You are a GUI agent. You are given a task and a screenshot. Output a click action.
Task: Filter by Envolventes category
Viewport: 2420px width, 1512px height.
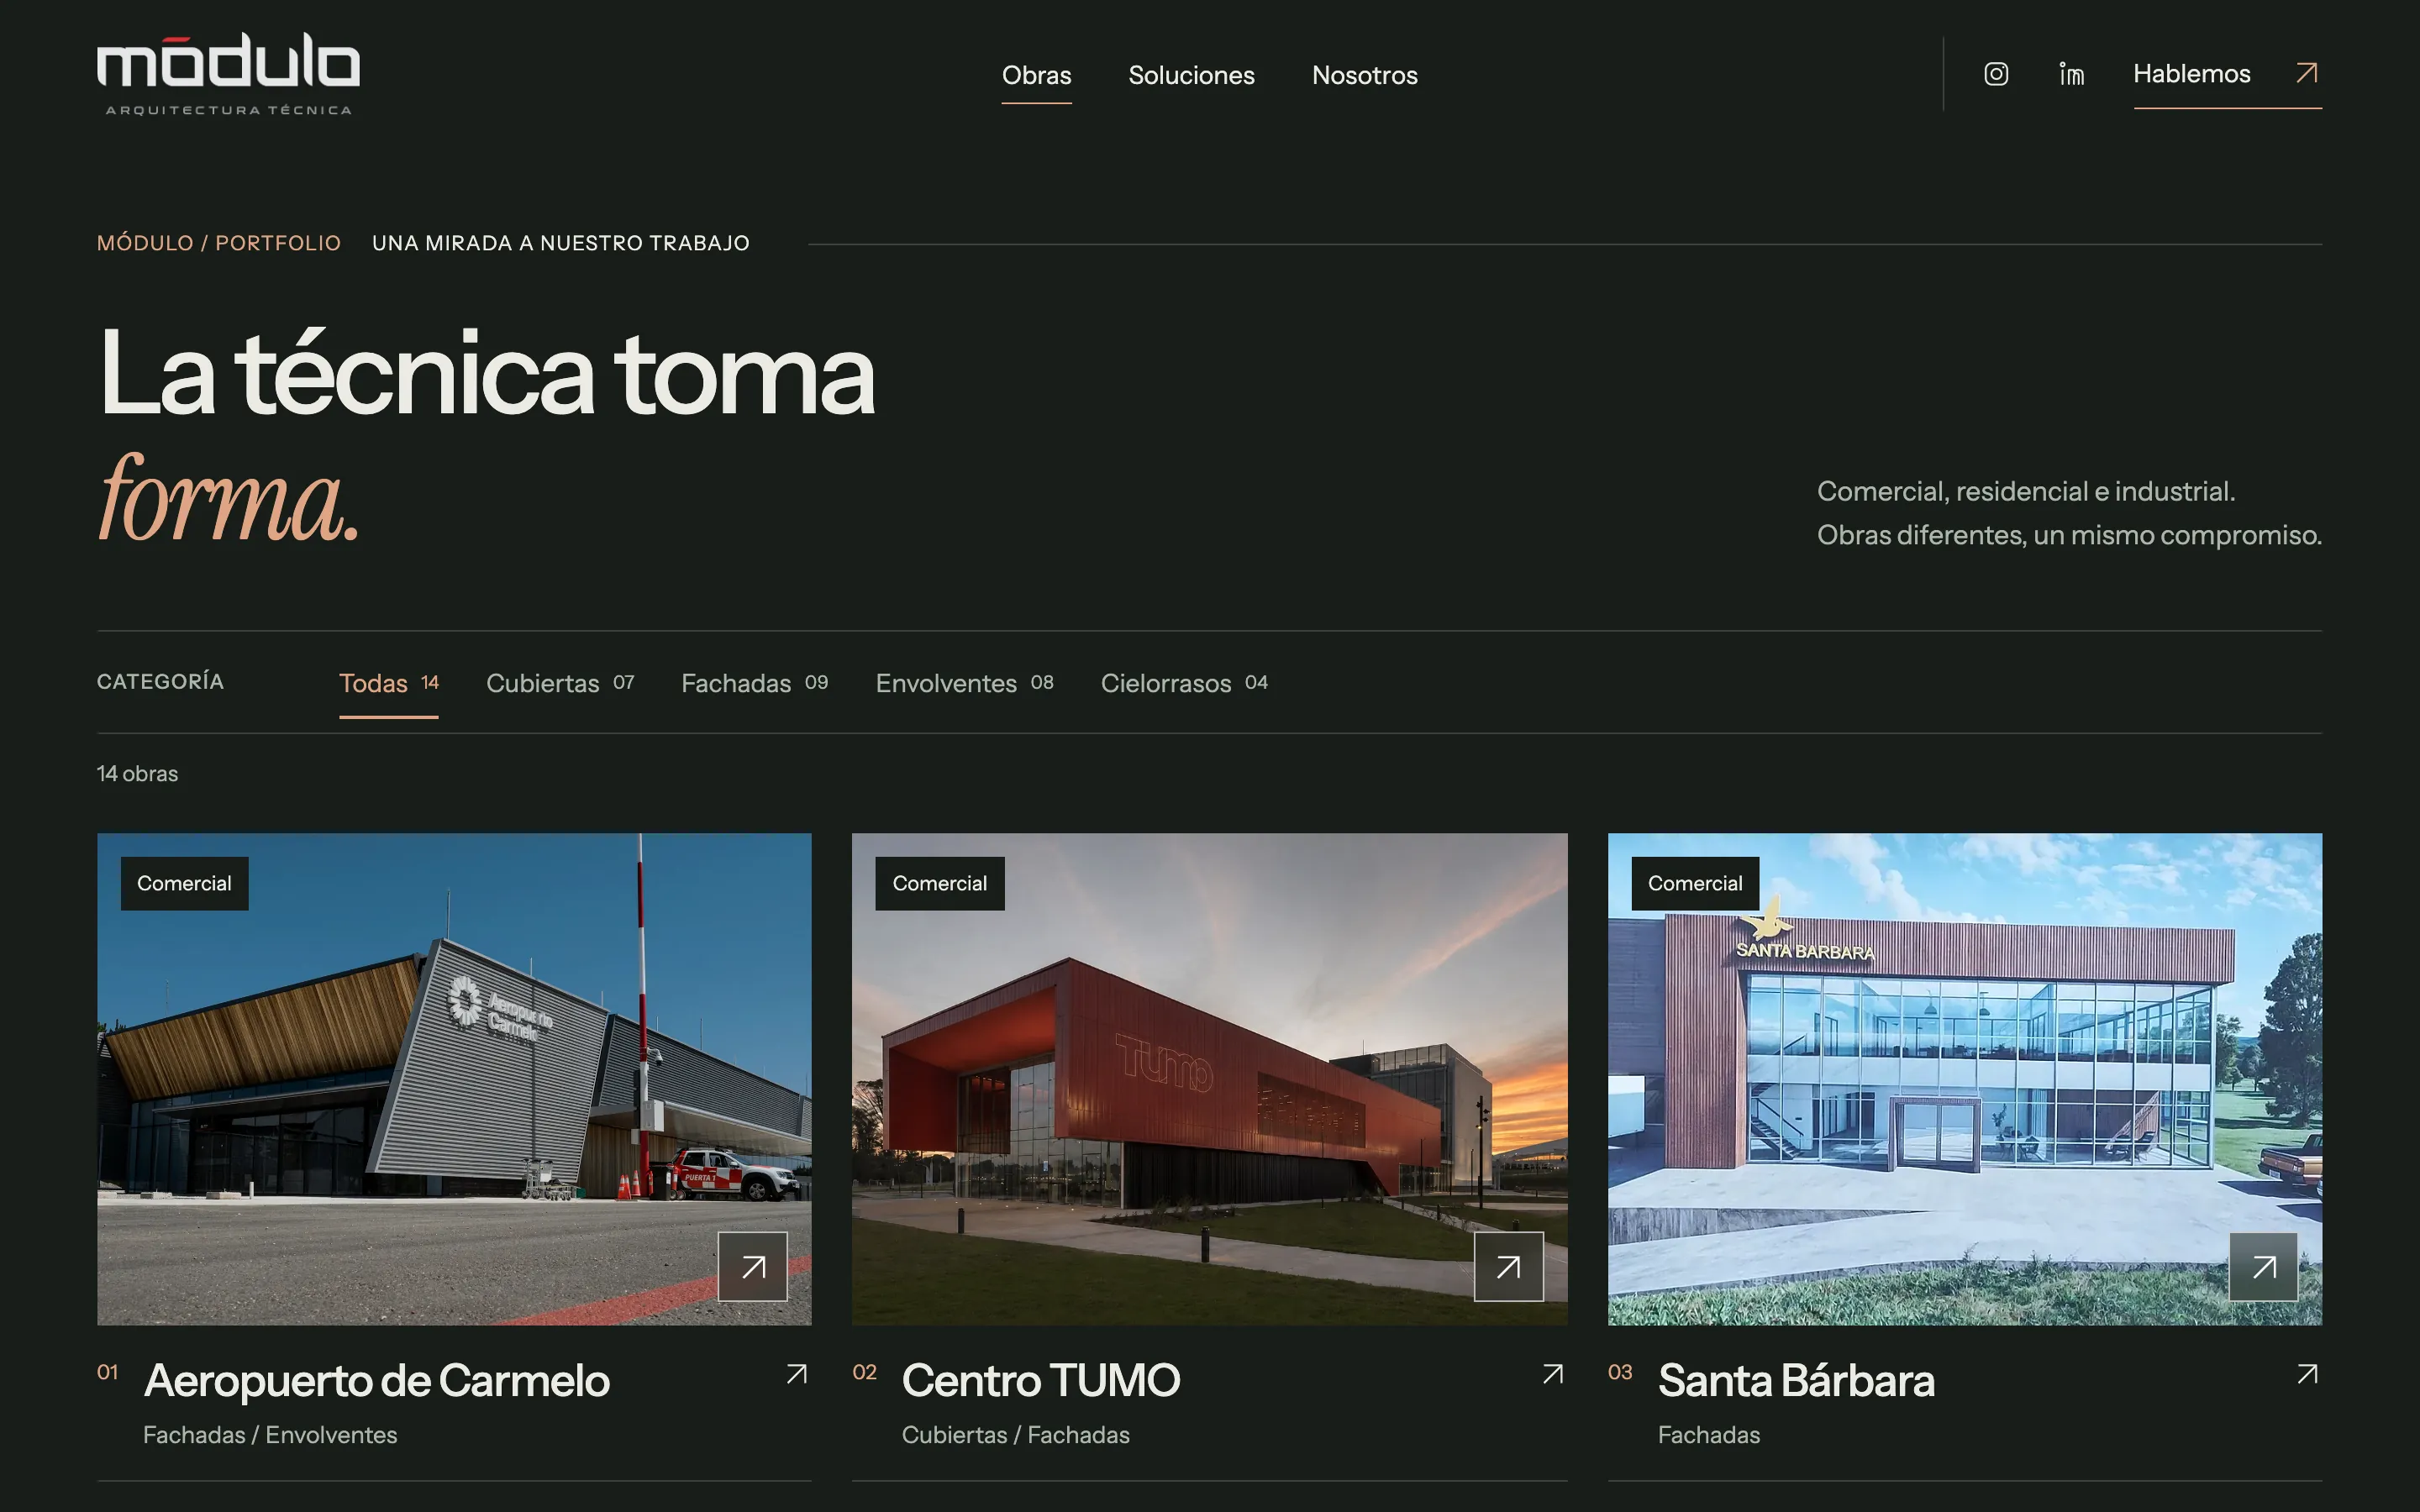(x=964, y=683)
